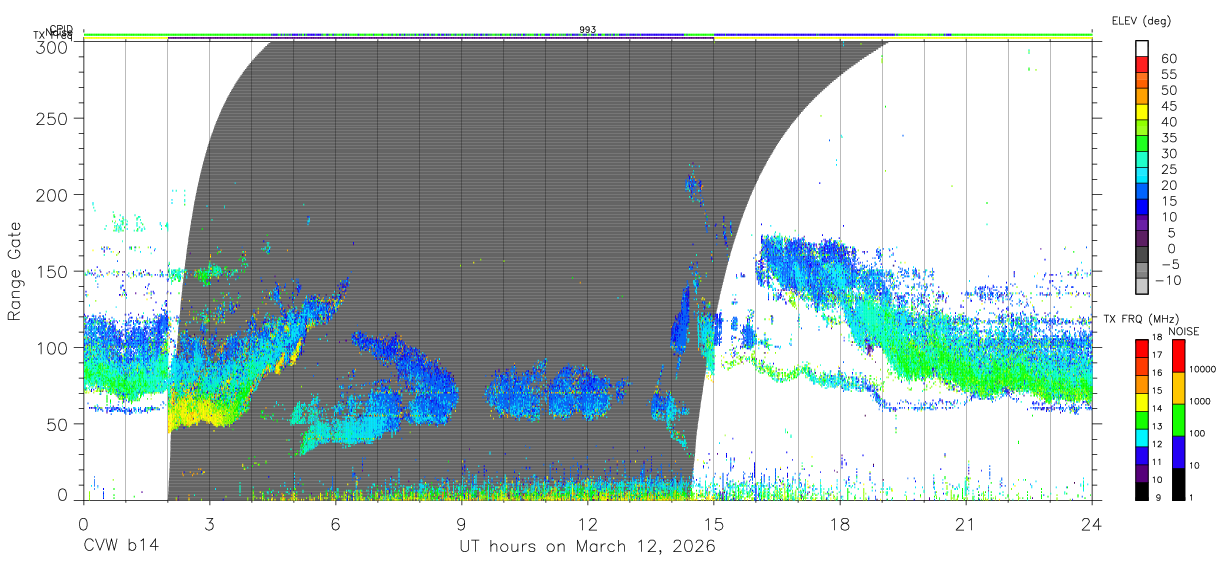Image resolution: width=1228 pixels, height=567 pixels.
Task: Click the Range Gate y-axis label
Action: (15, 271)
